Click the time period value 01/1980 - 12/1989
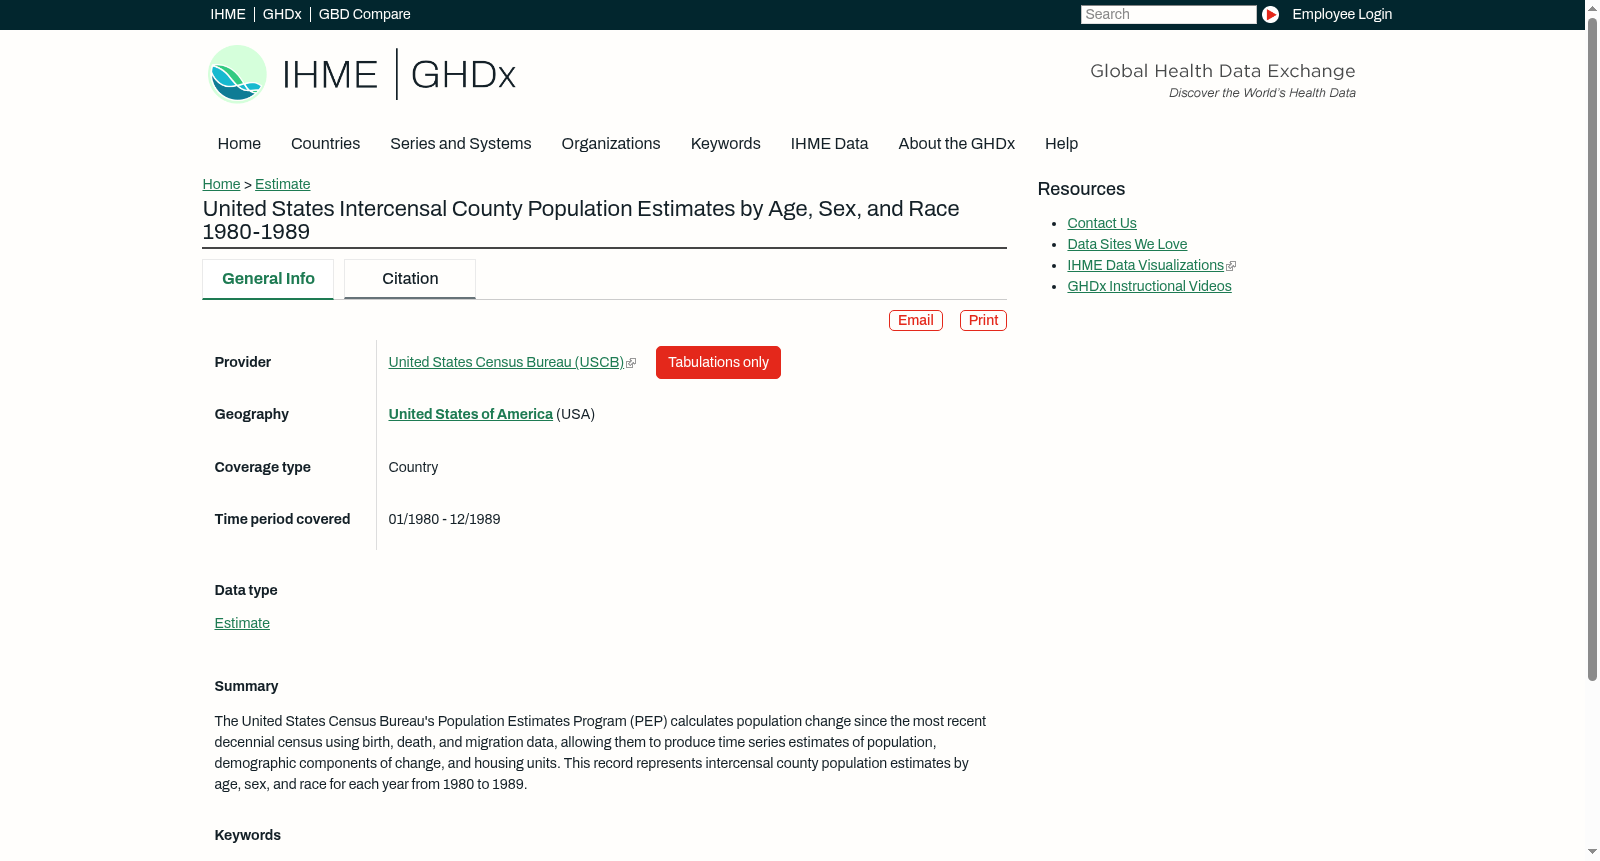Screen dimensions: 1600x861 tap(444, 519)
